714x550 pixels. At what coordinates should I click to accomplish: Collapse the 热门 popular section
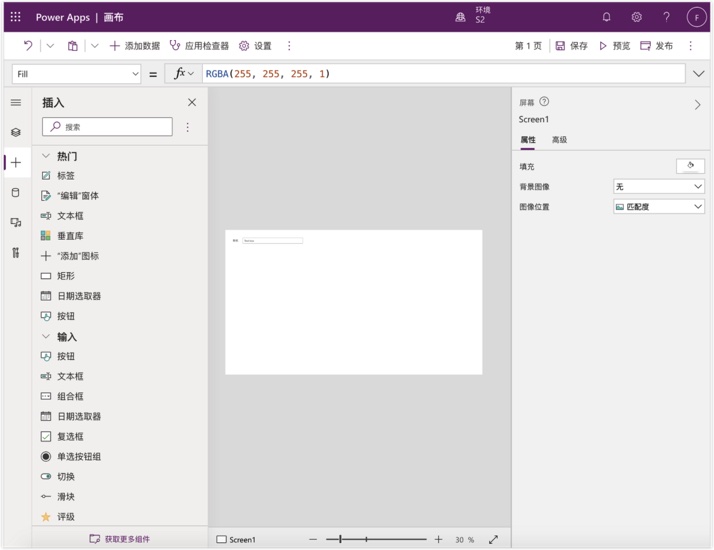coord(46,156)
